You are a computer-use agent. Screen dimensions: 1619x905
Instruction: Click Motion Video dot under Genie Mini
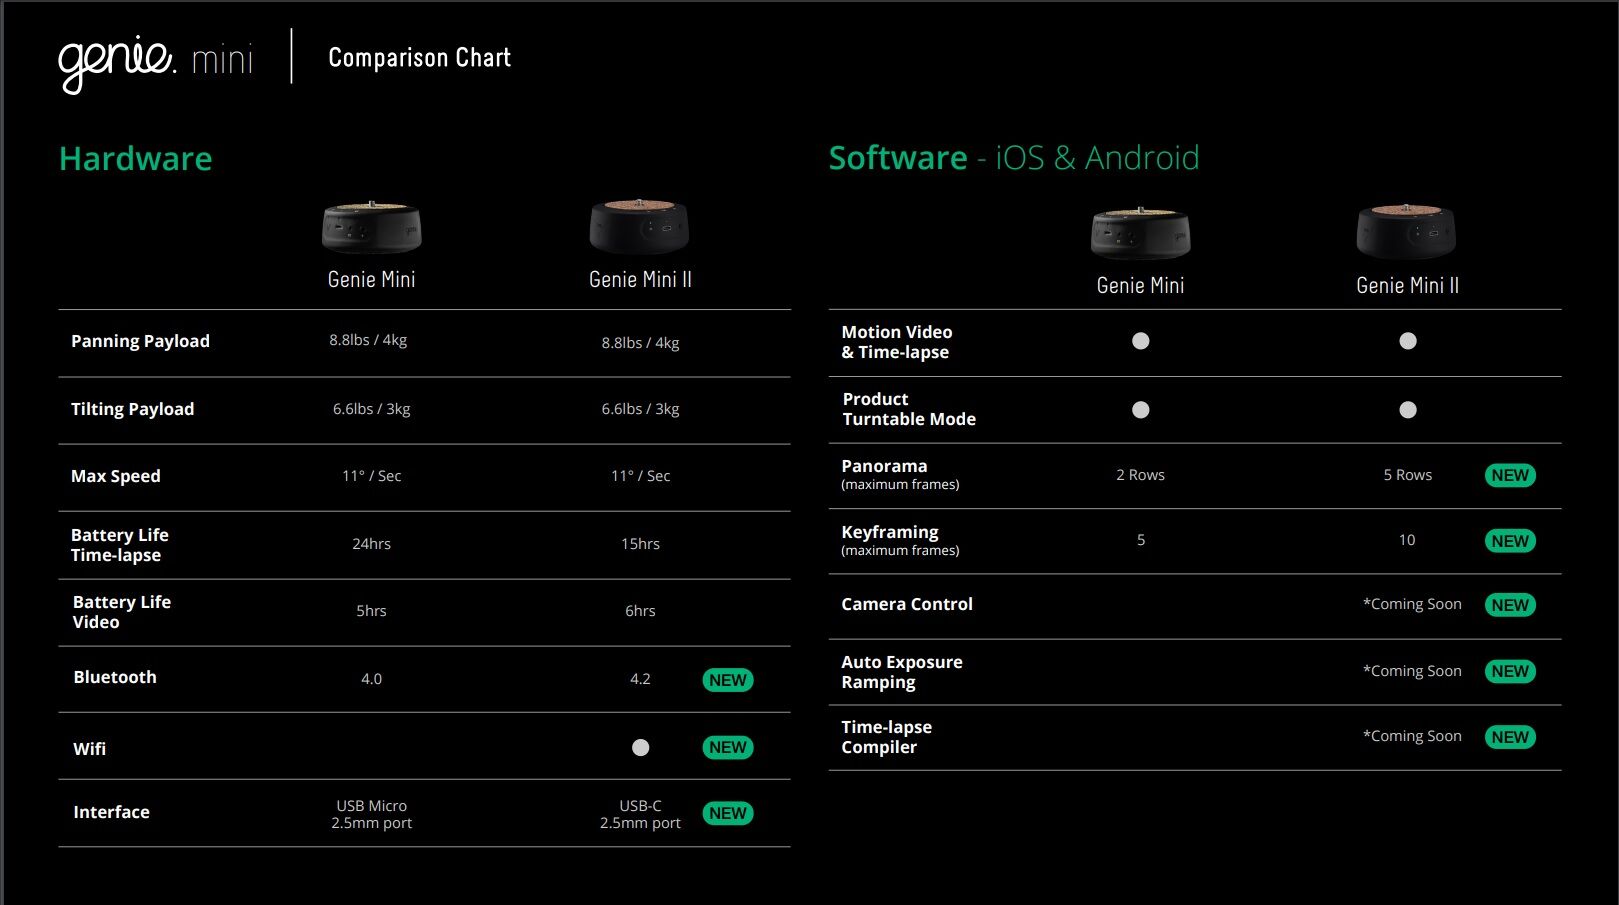point(1141,341)
